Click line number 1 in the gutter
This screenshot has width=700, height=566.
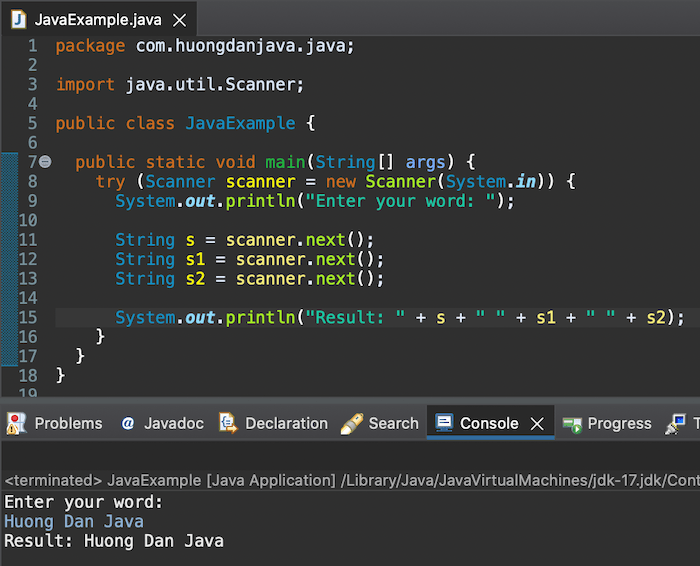coord(33,46)
